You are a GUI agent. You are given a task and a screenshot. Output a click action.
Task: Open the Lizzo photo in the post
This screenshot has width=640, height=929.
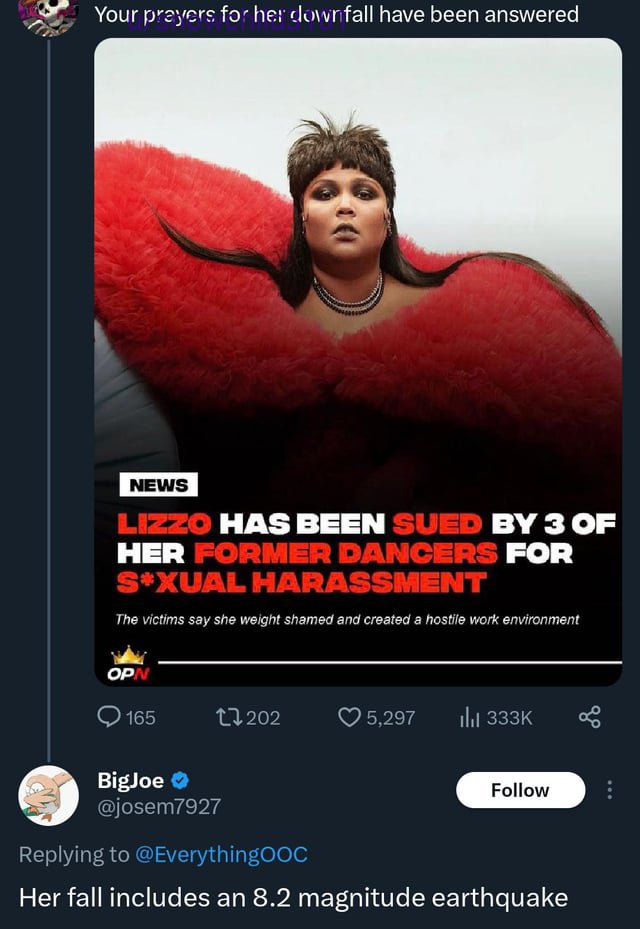(x=358, y=361)
